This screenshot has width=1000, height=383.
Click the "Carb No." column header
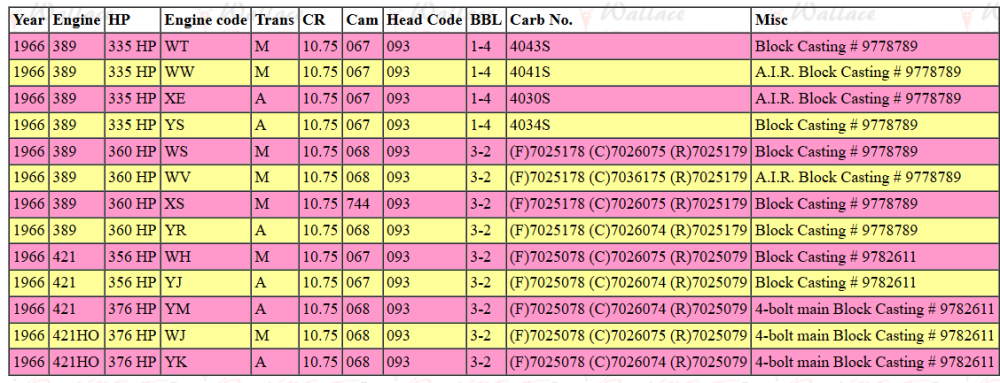(x=629, y=20)
